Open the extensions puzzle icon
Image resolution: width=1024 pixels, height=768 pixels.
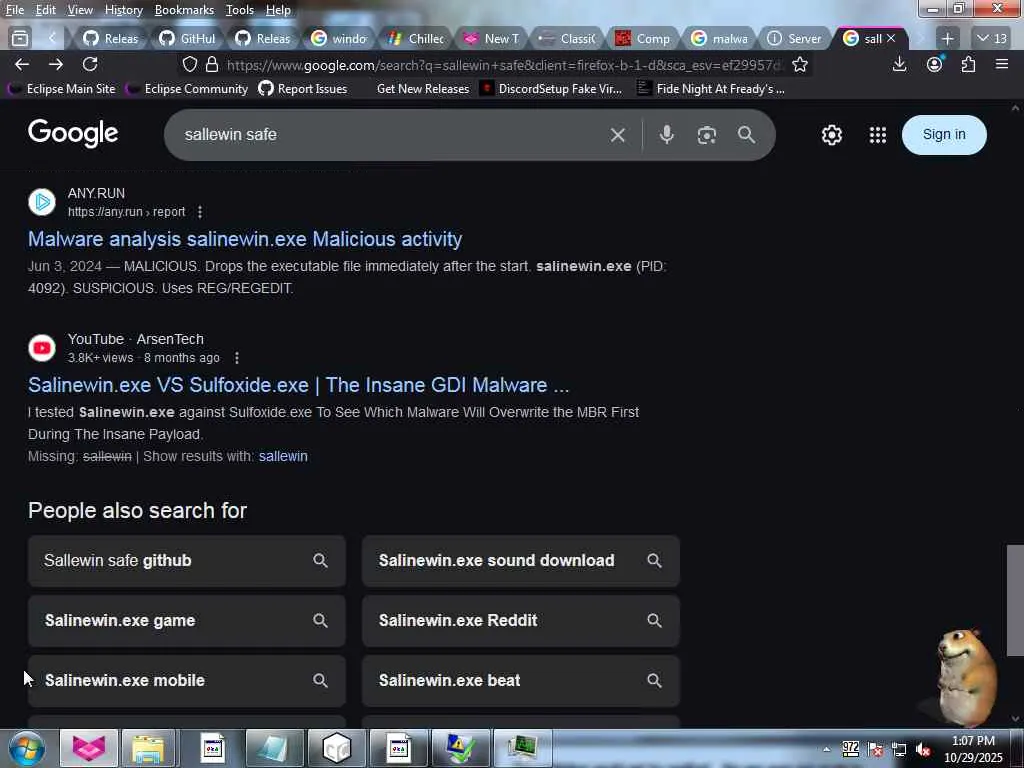(968, 64)
